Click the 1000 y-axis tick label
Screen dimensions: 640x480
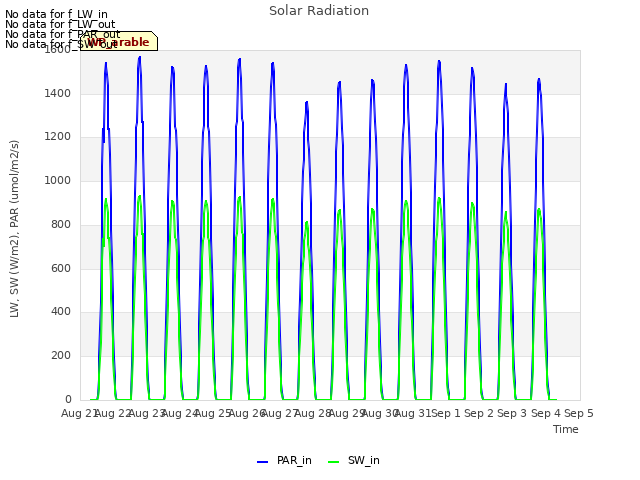pyautogui.click(x=58, y=180)
